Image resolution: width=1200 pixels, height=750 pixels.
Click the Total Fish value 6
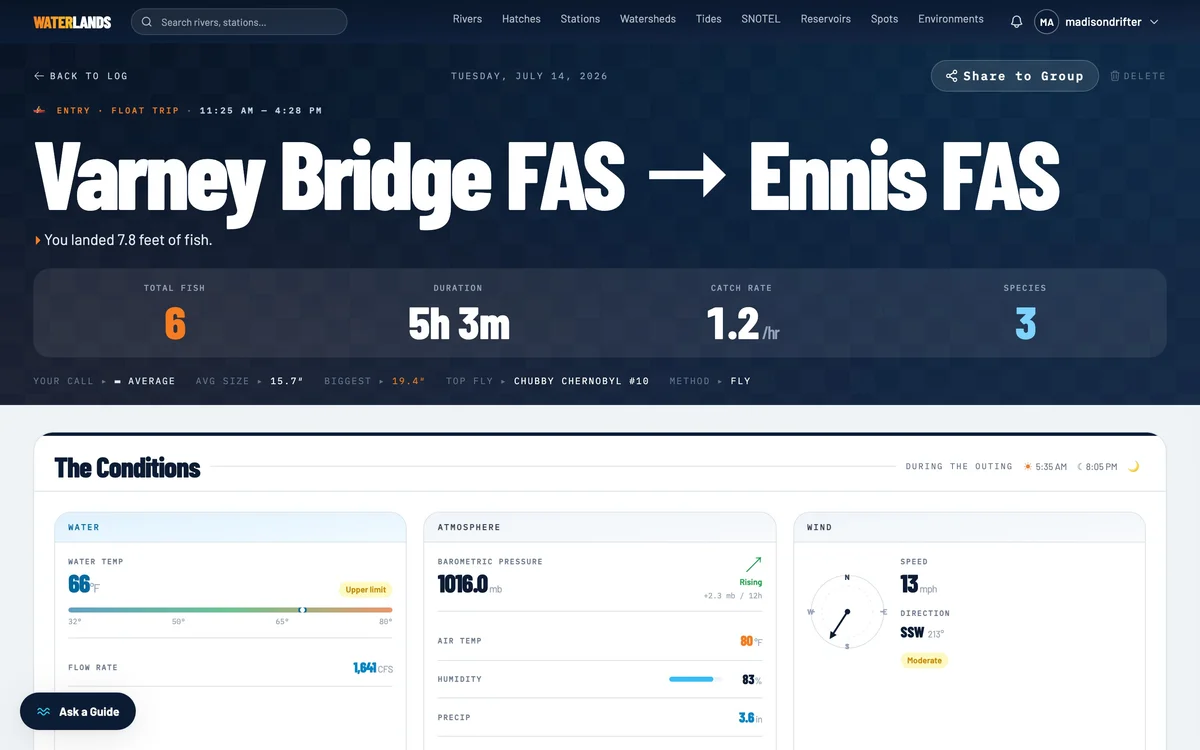point(175,324)
